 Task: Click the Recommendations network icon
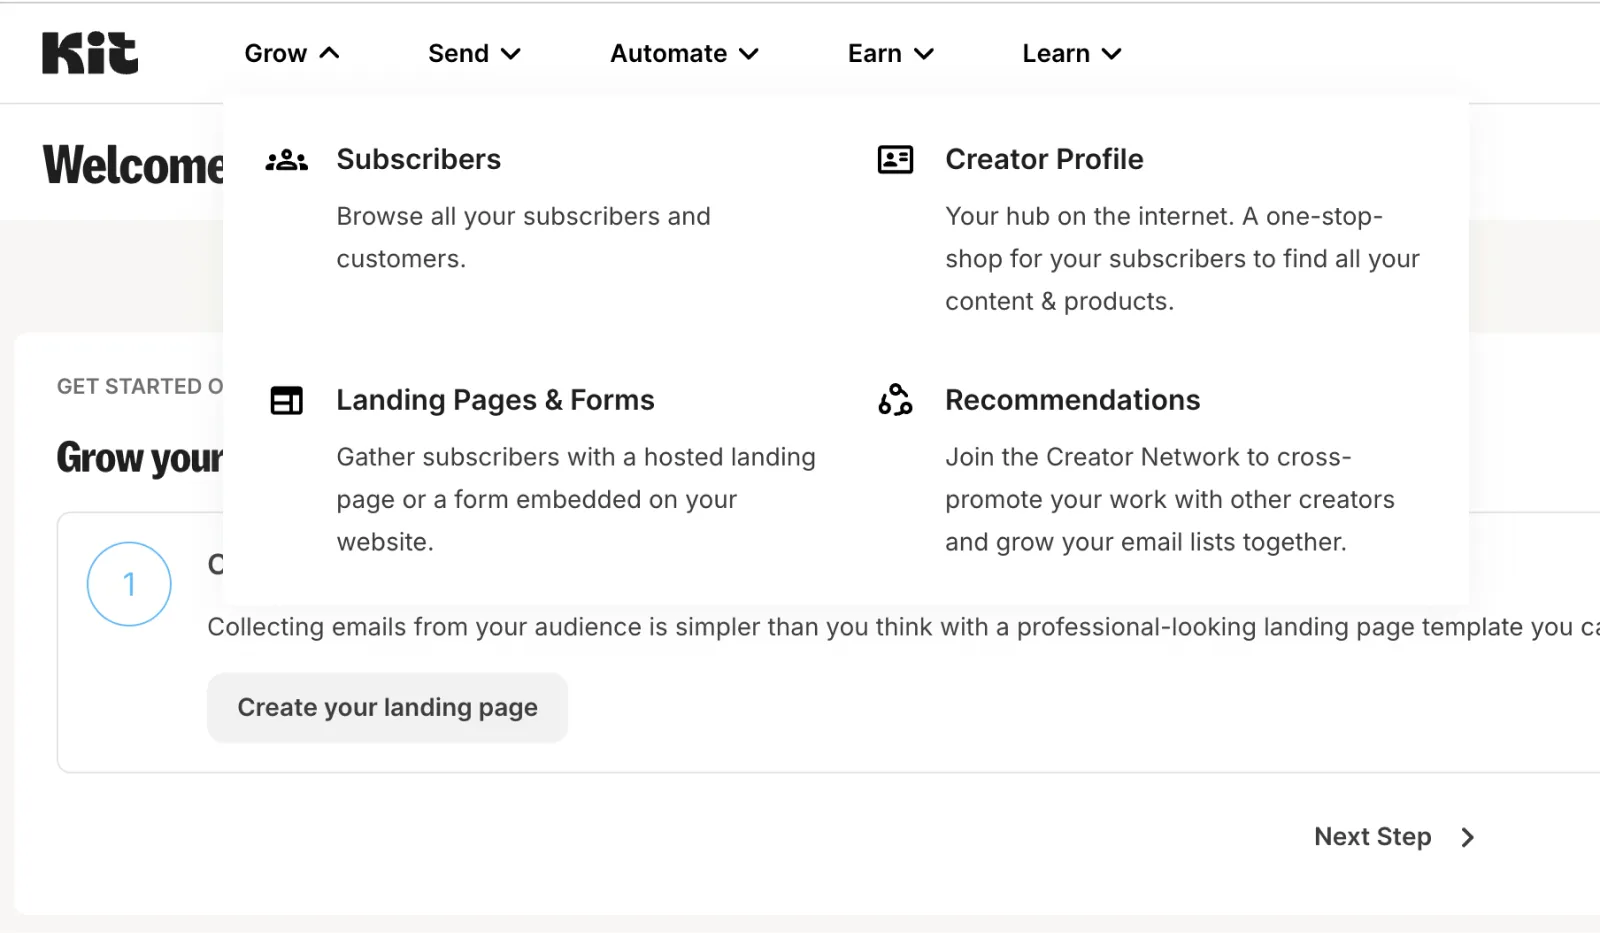click(895, 400)
